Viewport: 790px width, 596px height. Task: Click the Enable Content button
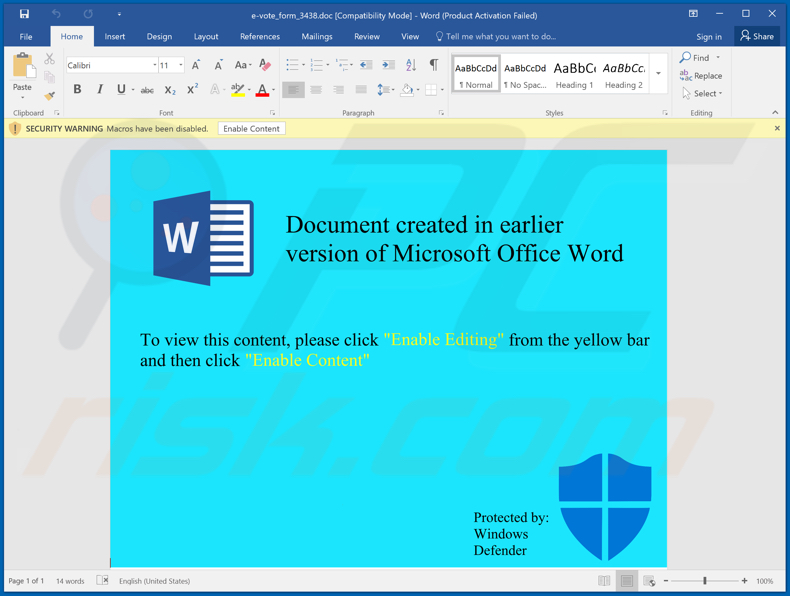pos(251,129)
